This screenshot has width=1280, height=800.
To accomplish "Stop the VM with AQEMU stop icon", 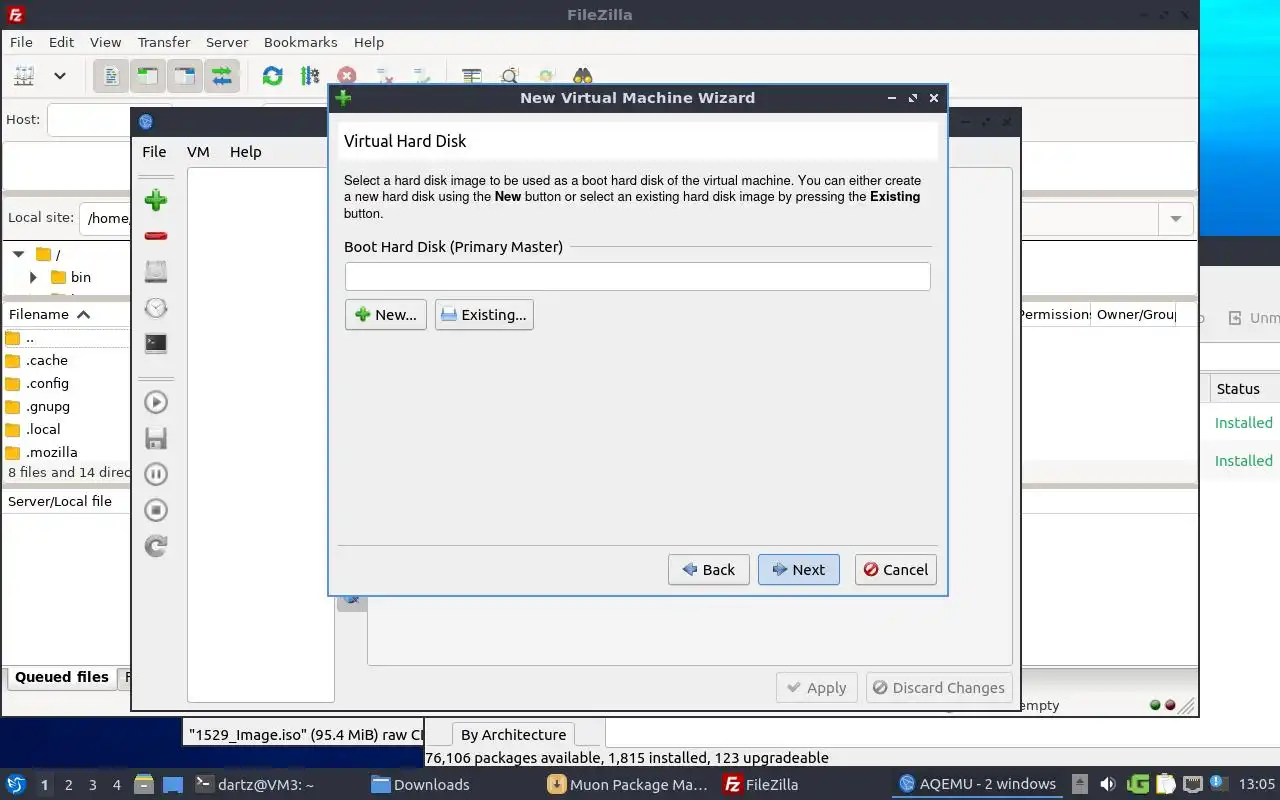I will point(156,510).
